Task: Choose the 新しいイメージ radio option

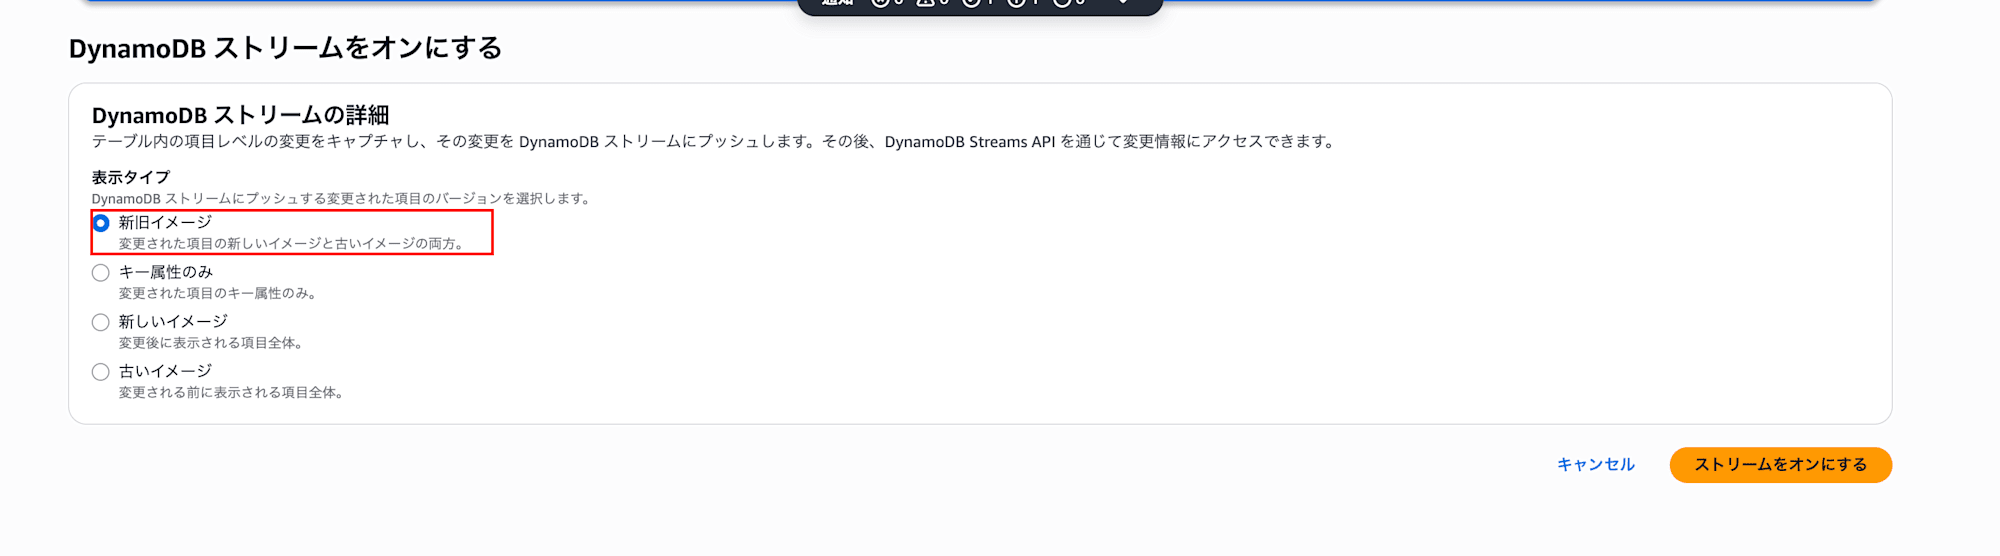Action: click(x=101, y=322)
